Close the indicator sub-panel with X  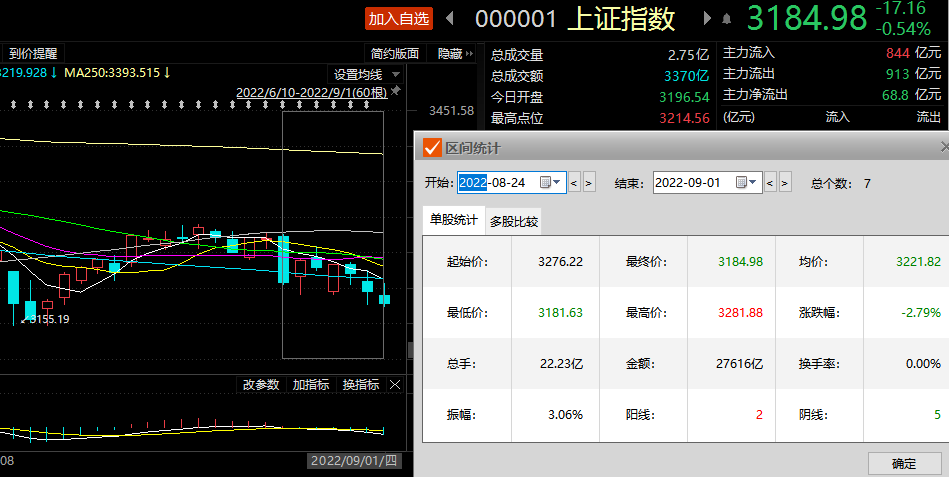[x=395, y=385]
